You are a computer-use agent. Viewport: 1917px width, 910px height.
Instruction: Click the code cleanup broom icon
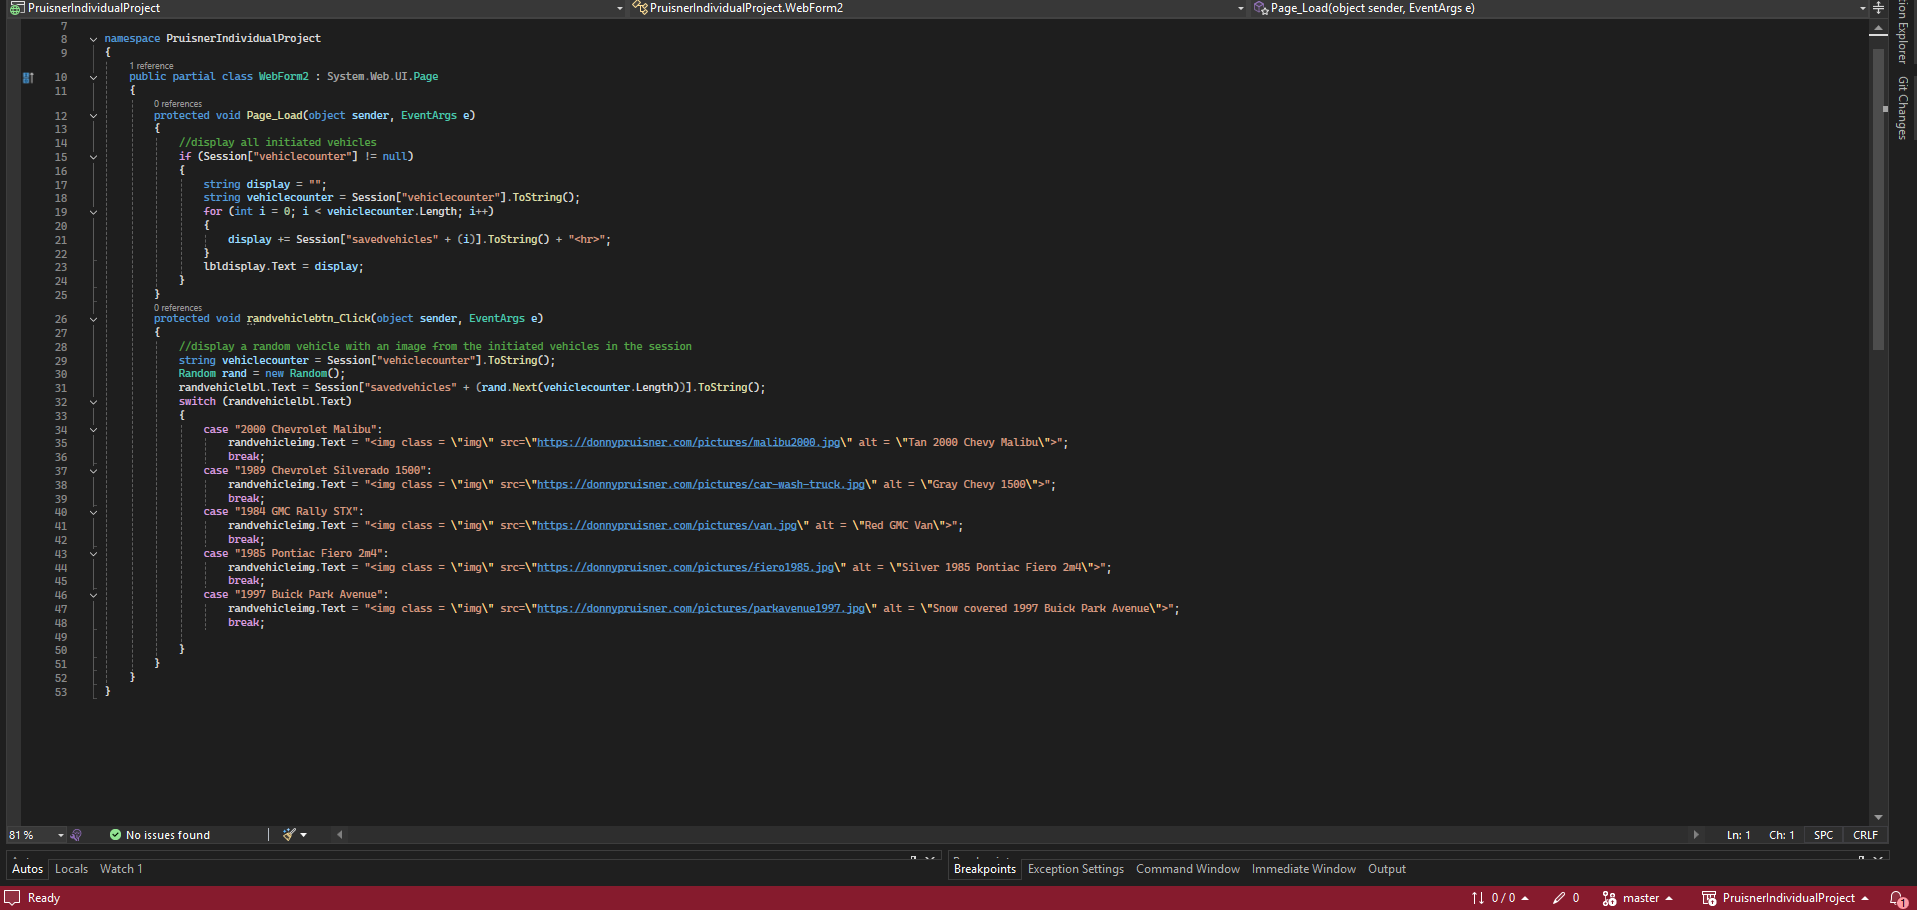(289, 835)
